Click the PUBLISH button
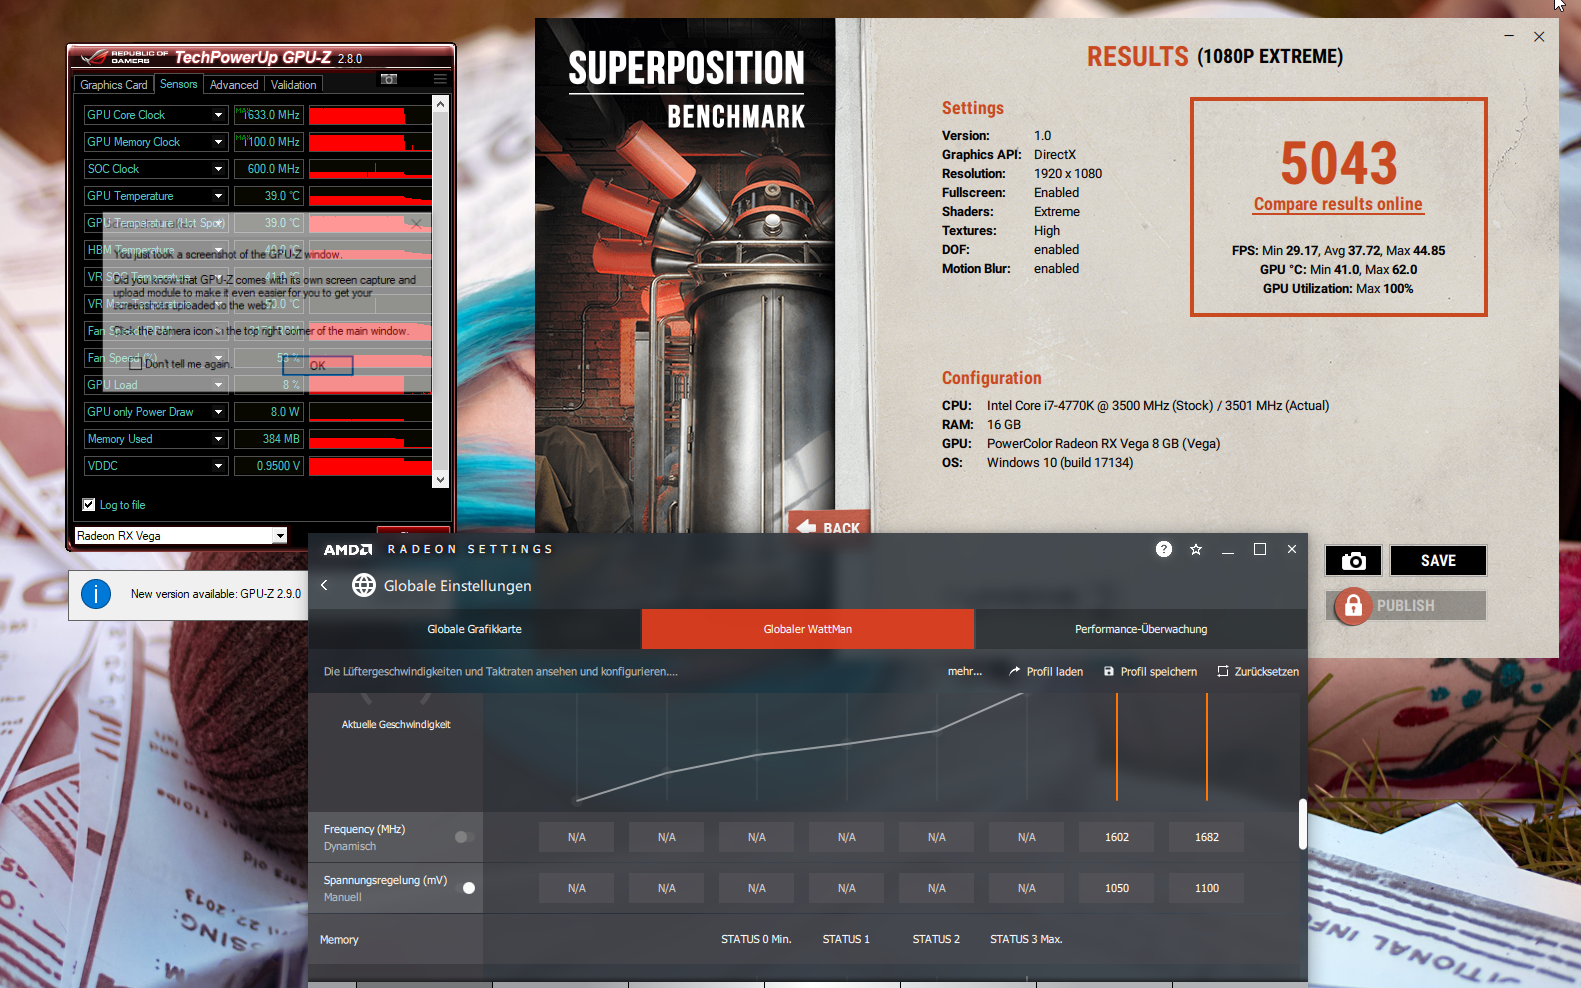This screenshot has height=988, width=1581. [x=1406, y=606]
